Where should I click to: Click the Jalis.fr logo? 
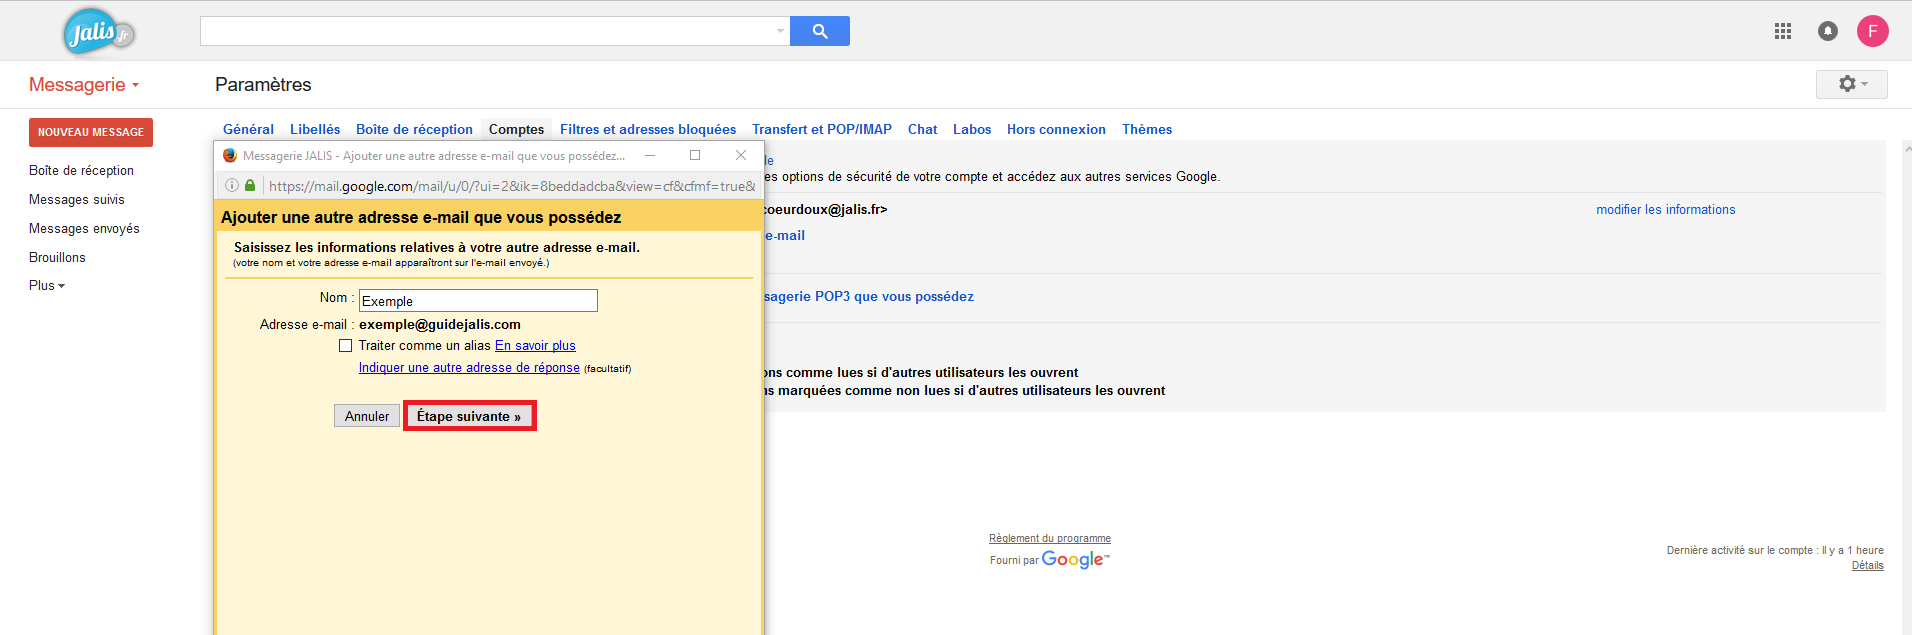click(98, 33)
